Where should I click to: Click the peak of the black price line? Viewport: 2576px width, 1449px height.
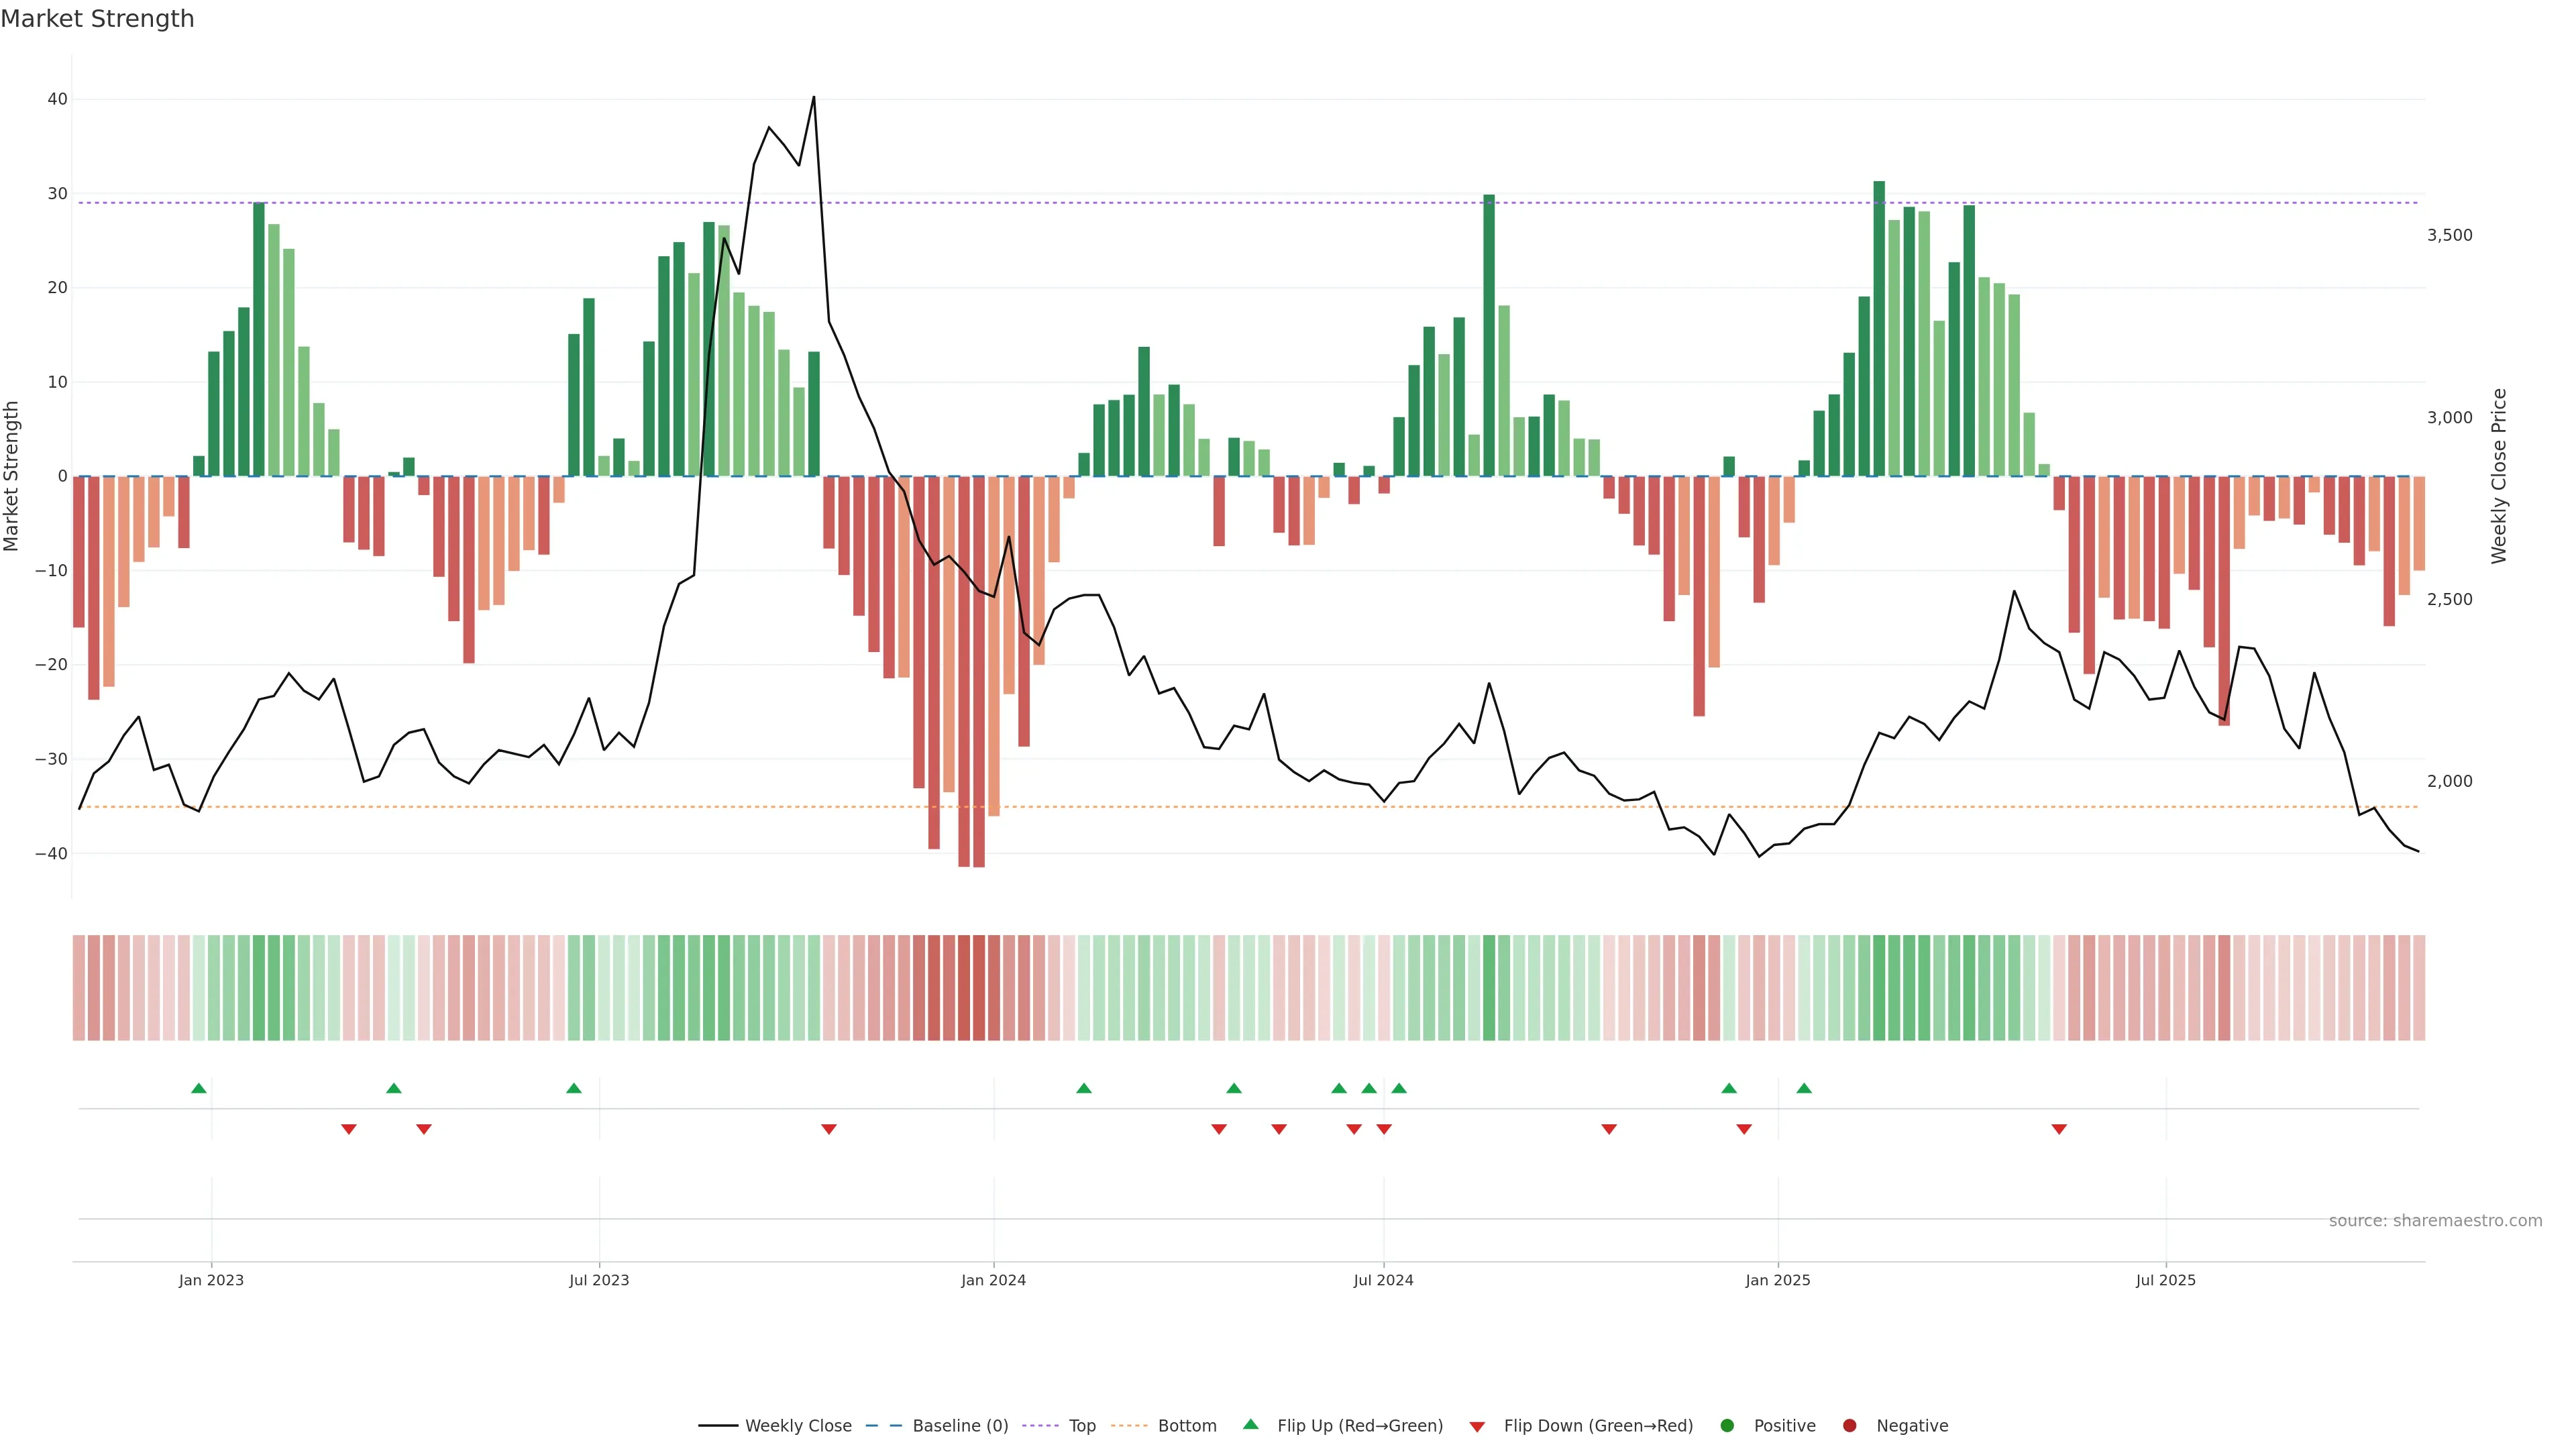(813, 98)
